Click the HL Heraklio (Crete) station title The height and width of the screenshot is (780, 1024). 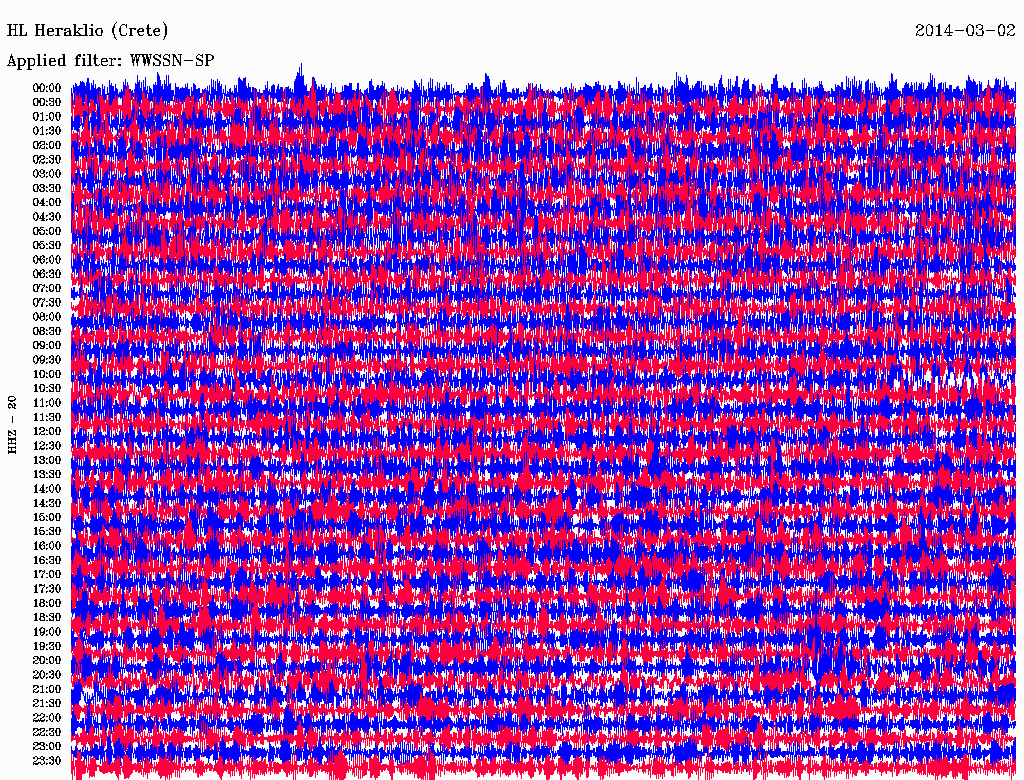[88, 31]
